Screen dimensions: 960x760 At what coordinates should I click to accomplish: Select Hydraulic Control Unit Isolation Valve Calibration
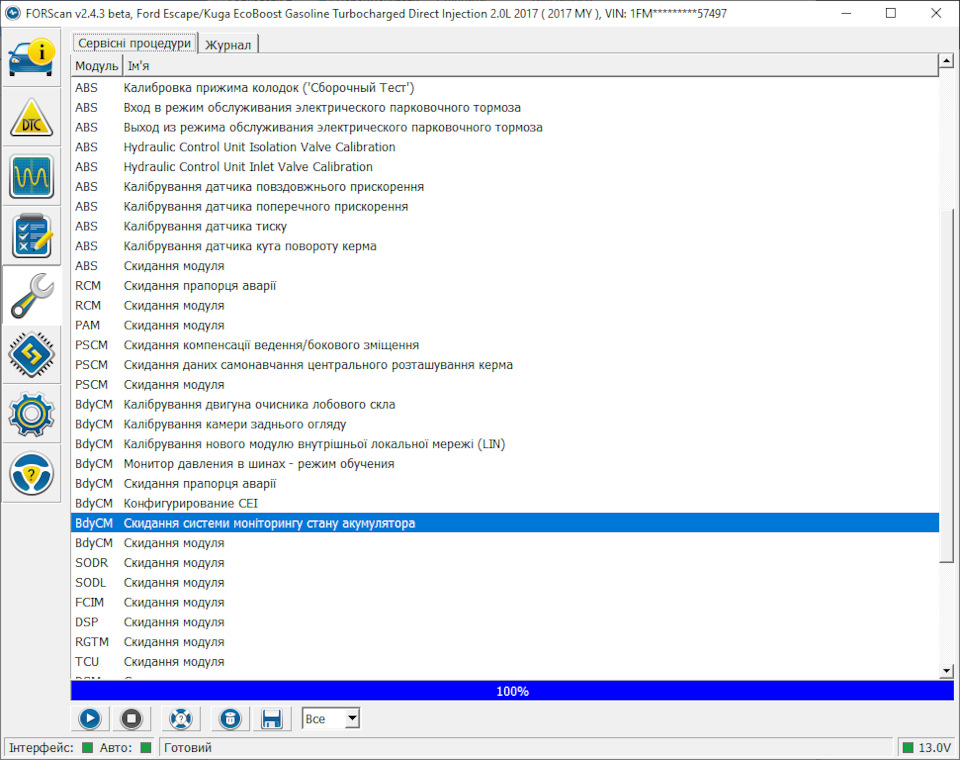505,147
